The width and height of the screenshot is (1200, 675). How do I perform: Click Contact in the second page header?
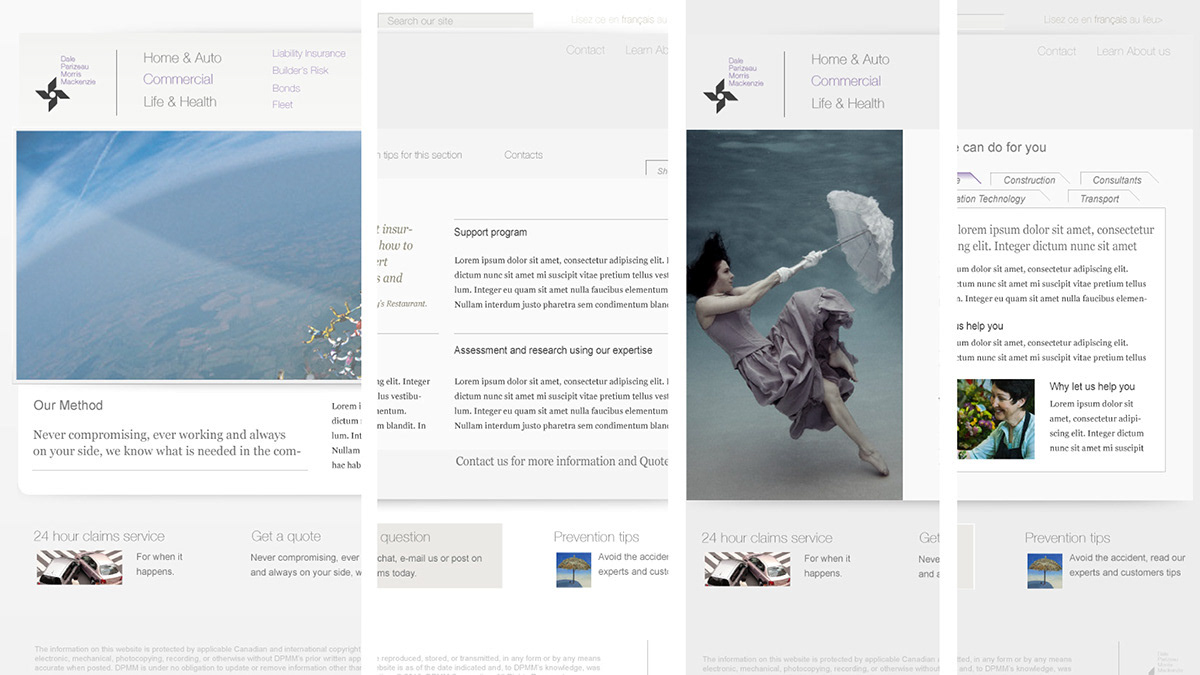[x=585, y=51]
